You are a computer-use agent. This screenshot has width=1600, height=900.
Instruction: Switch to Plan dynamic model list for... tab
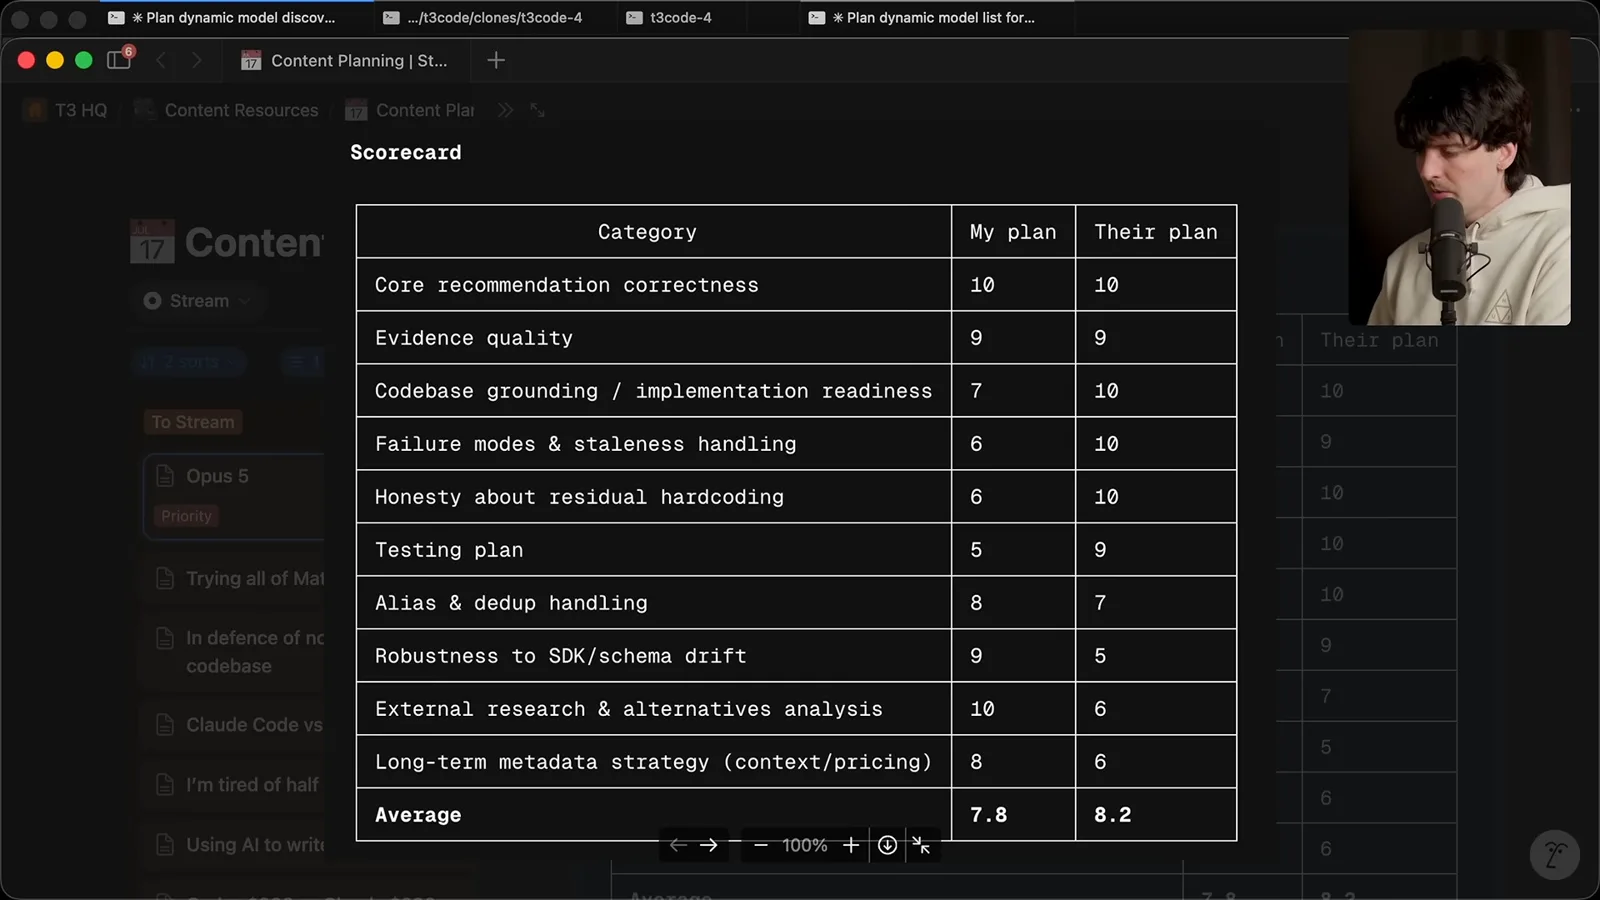[x=923, y=17]
